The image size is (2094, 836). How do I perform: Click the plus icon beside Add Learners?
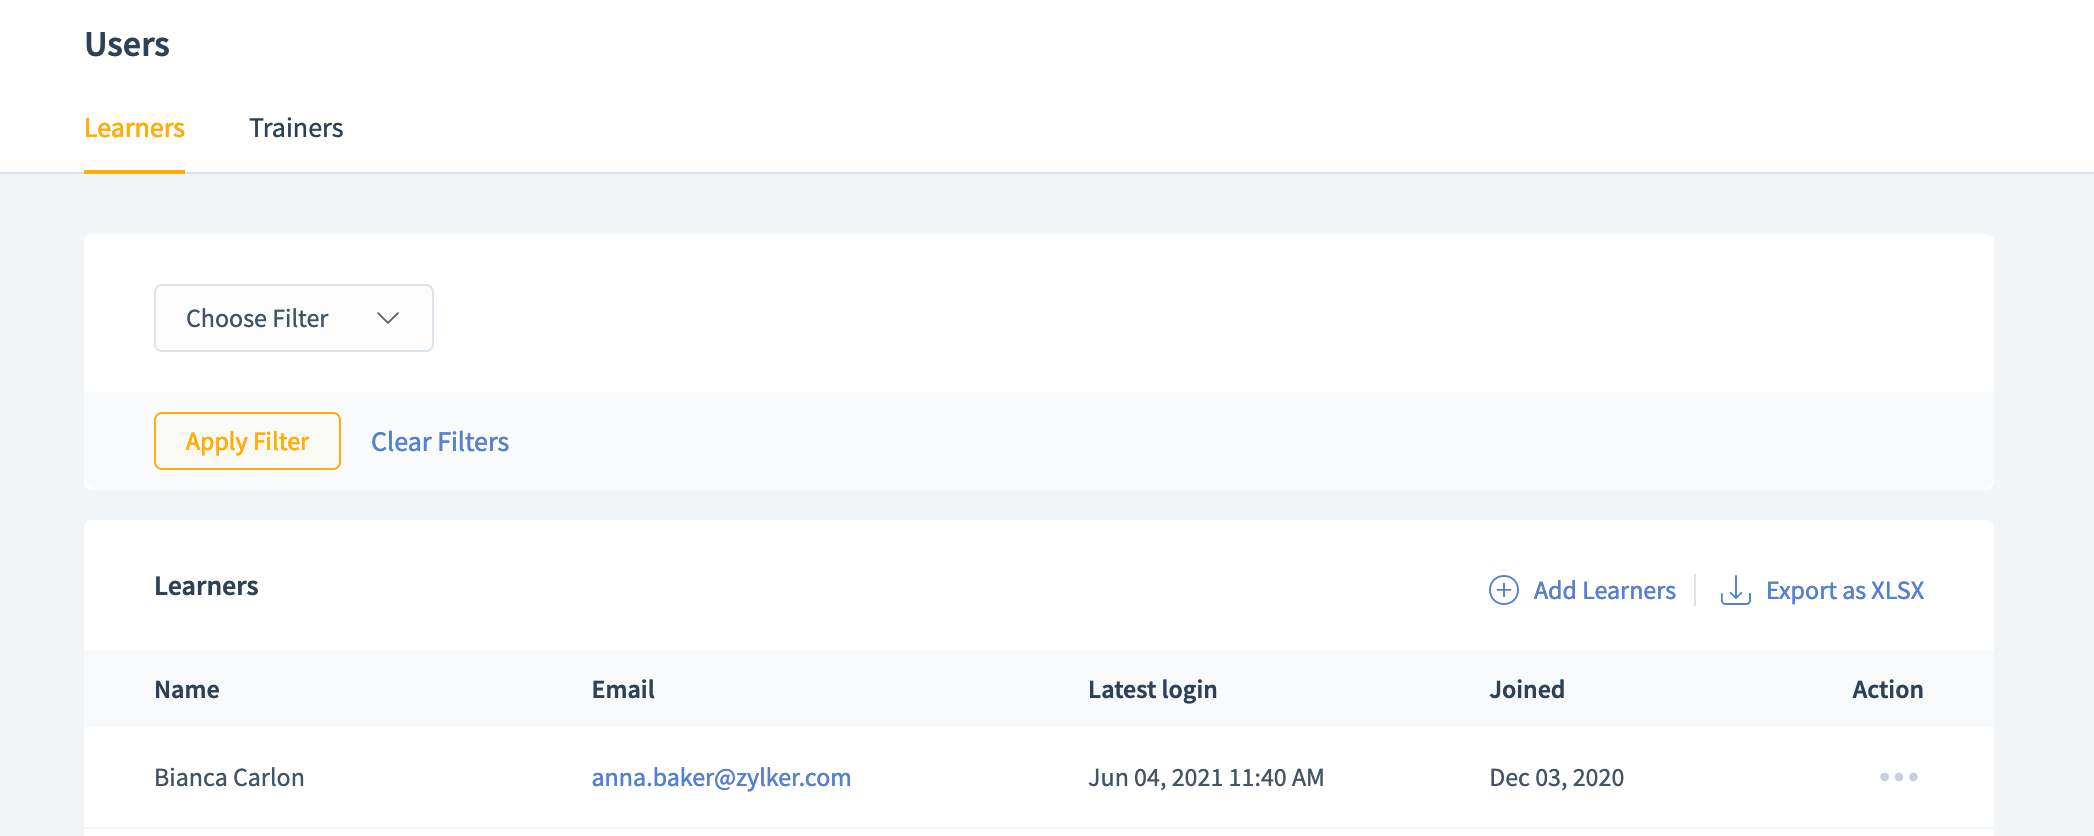(1503, 590)
